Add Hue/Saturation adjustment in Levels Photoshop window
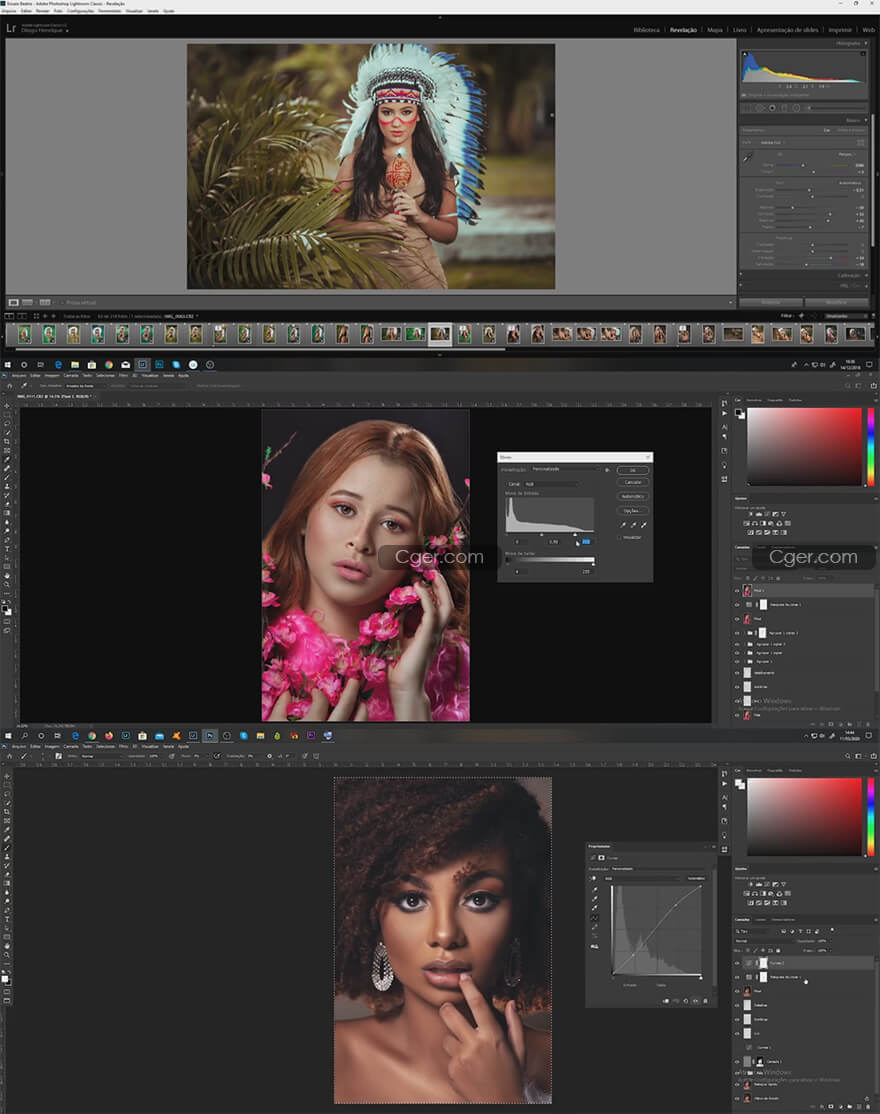Image resolution: width=880 pixels, height=1114 pixels. tap(746, 523)
